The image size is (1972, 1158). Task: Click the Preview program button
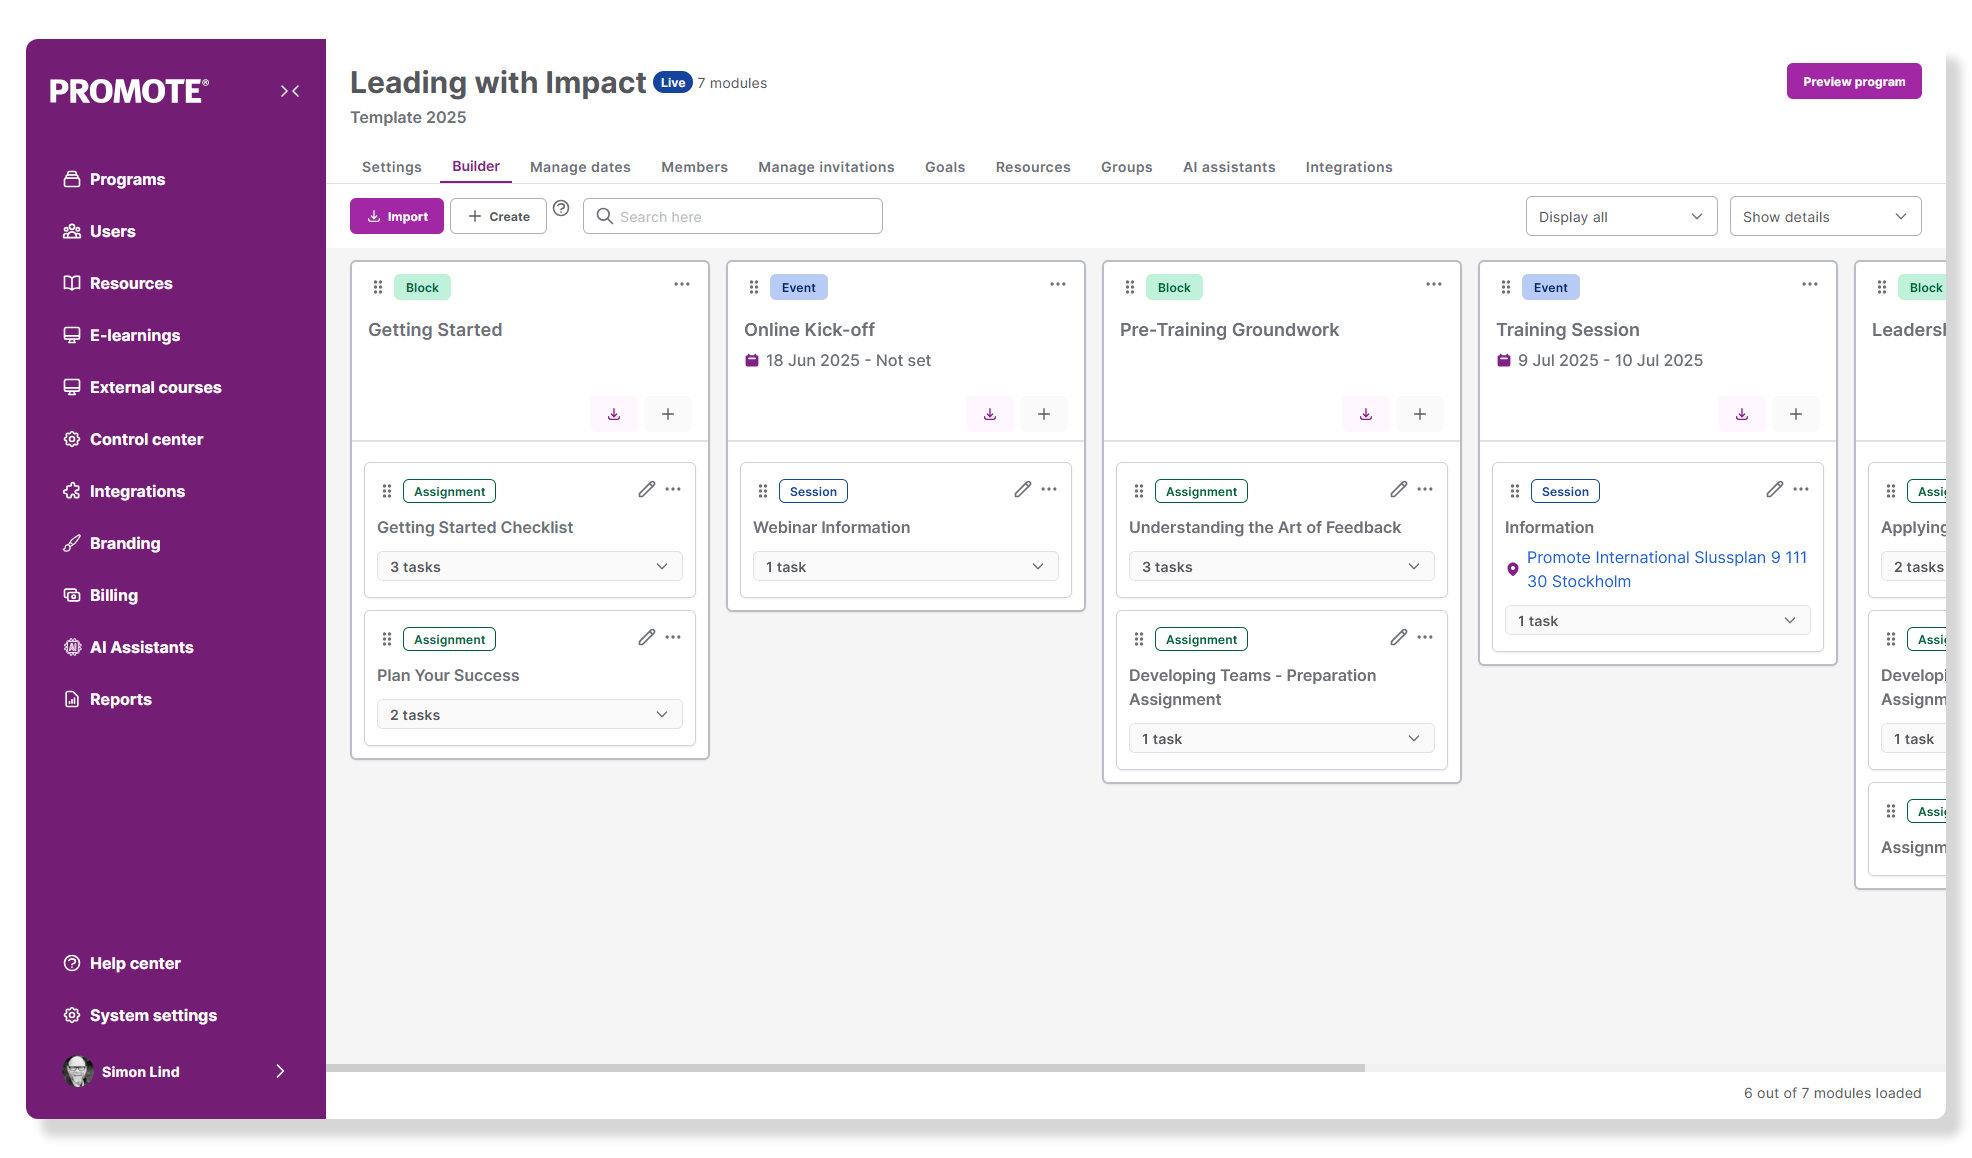point(1854,81)
